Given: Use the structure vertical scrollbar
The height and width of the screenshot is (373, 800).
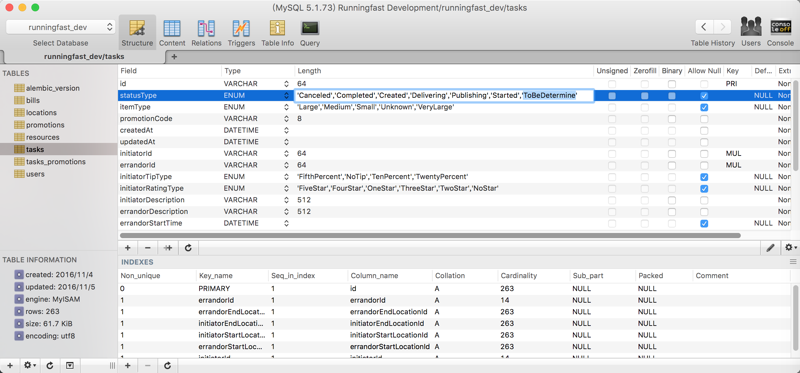Looking at the screenshot, I should tap(796, 126).
